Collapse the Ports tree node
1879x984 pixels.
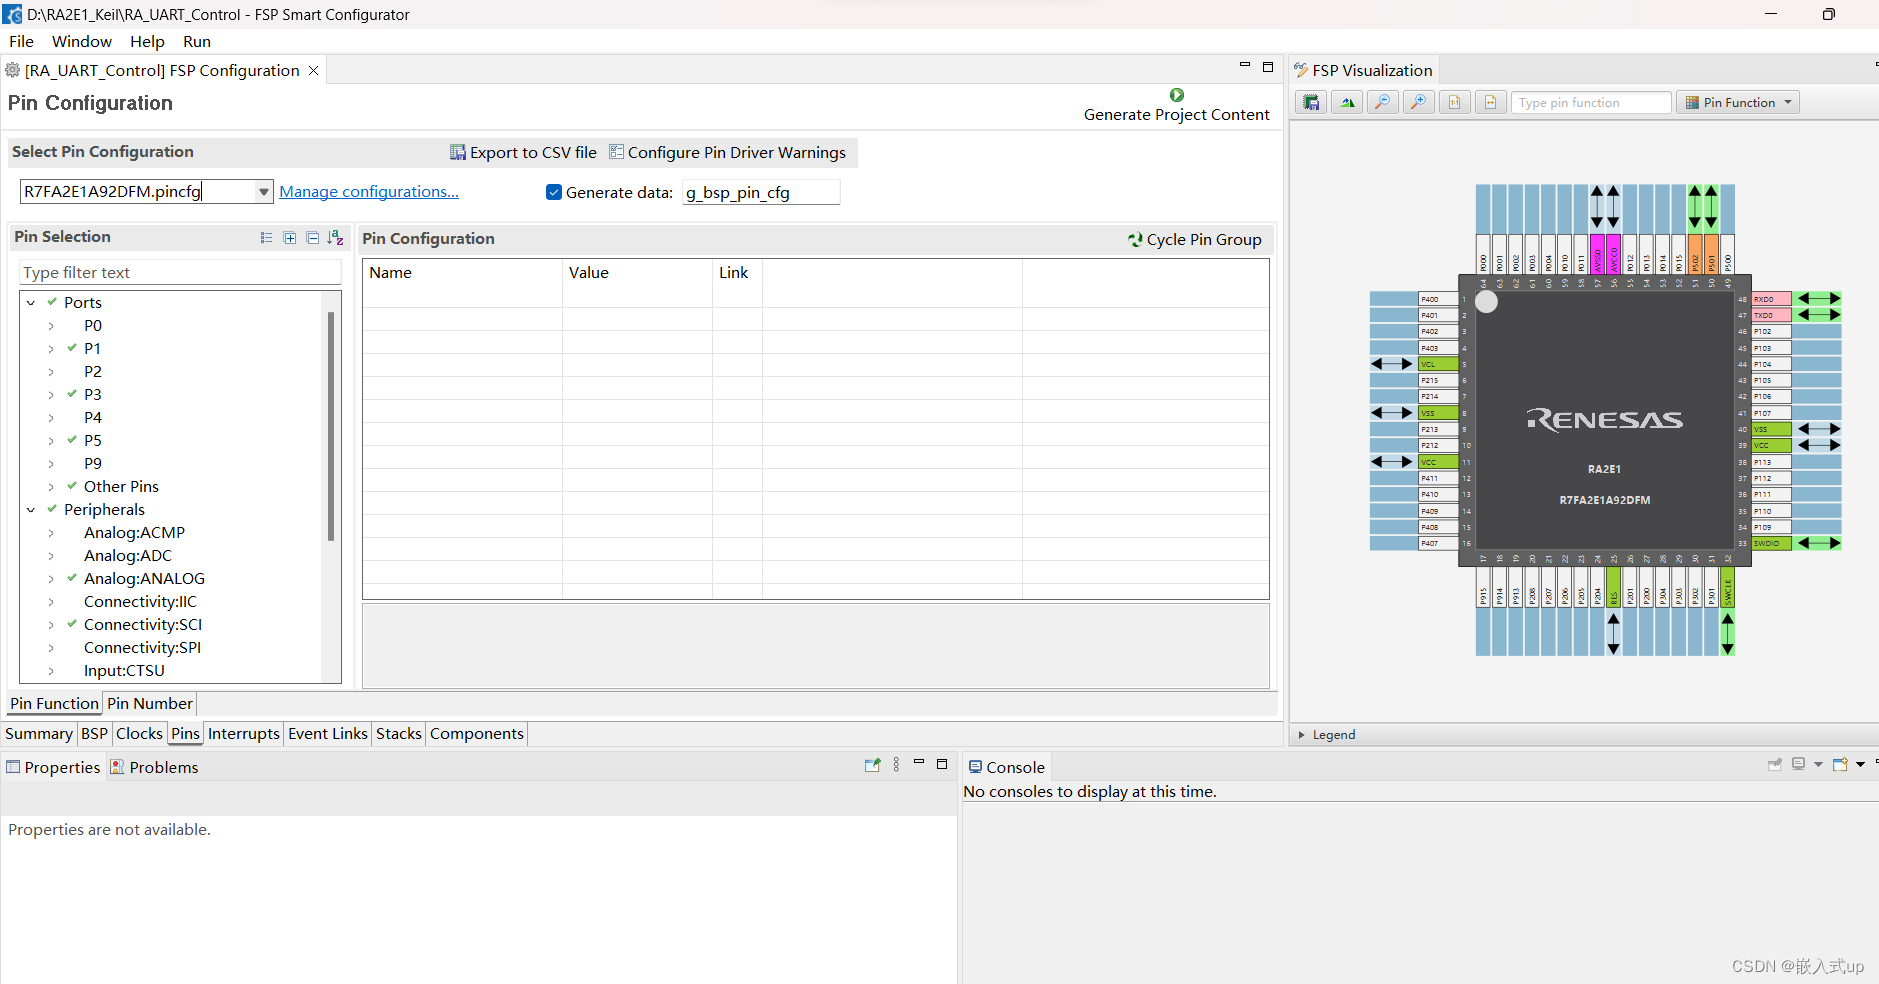[31, 303]
